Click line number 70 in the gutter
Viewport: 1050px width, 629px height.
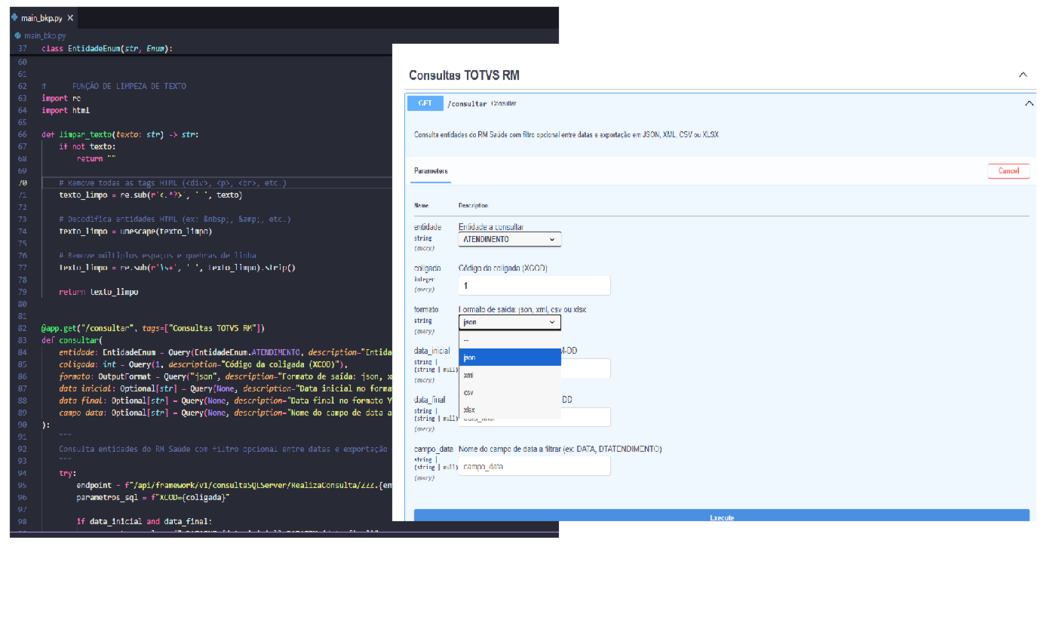pyautogui.click(x=22, y=183)
